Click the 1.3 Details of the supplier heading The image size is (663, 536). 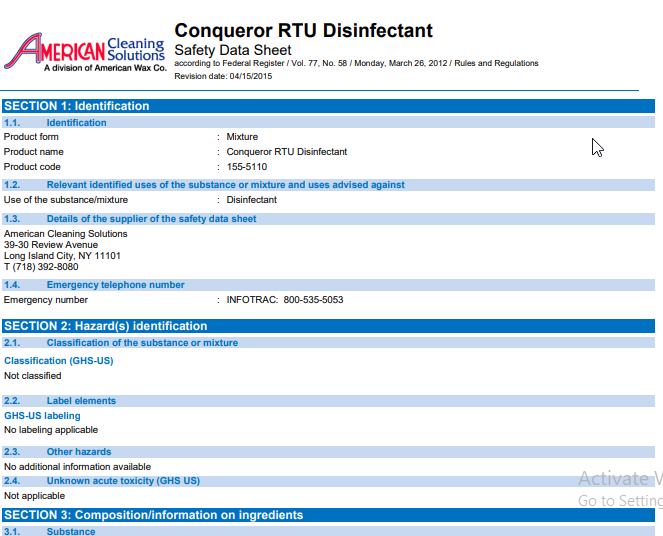click(151, 219)
